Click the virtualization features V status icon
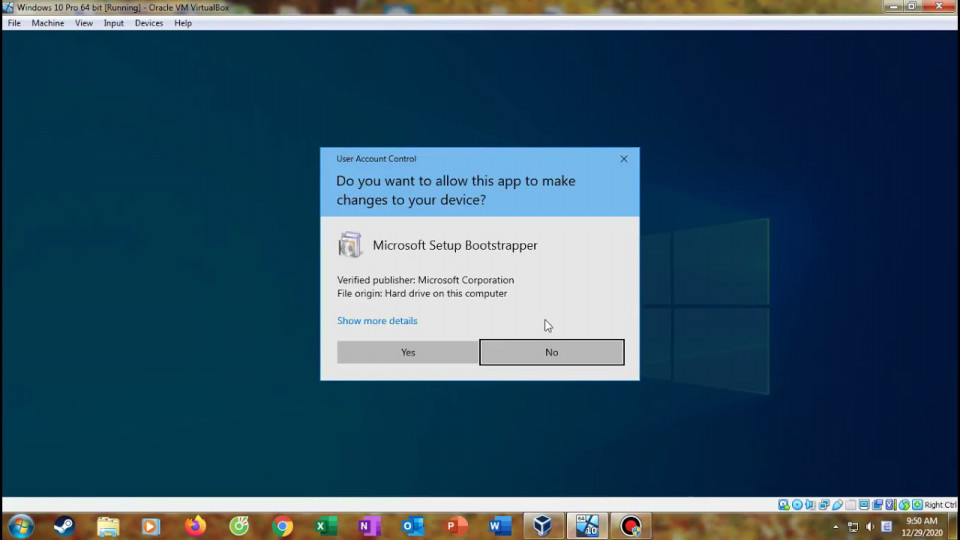 [891, 505]
